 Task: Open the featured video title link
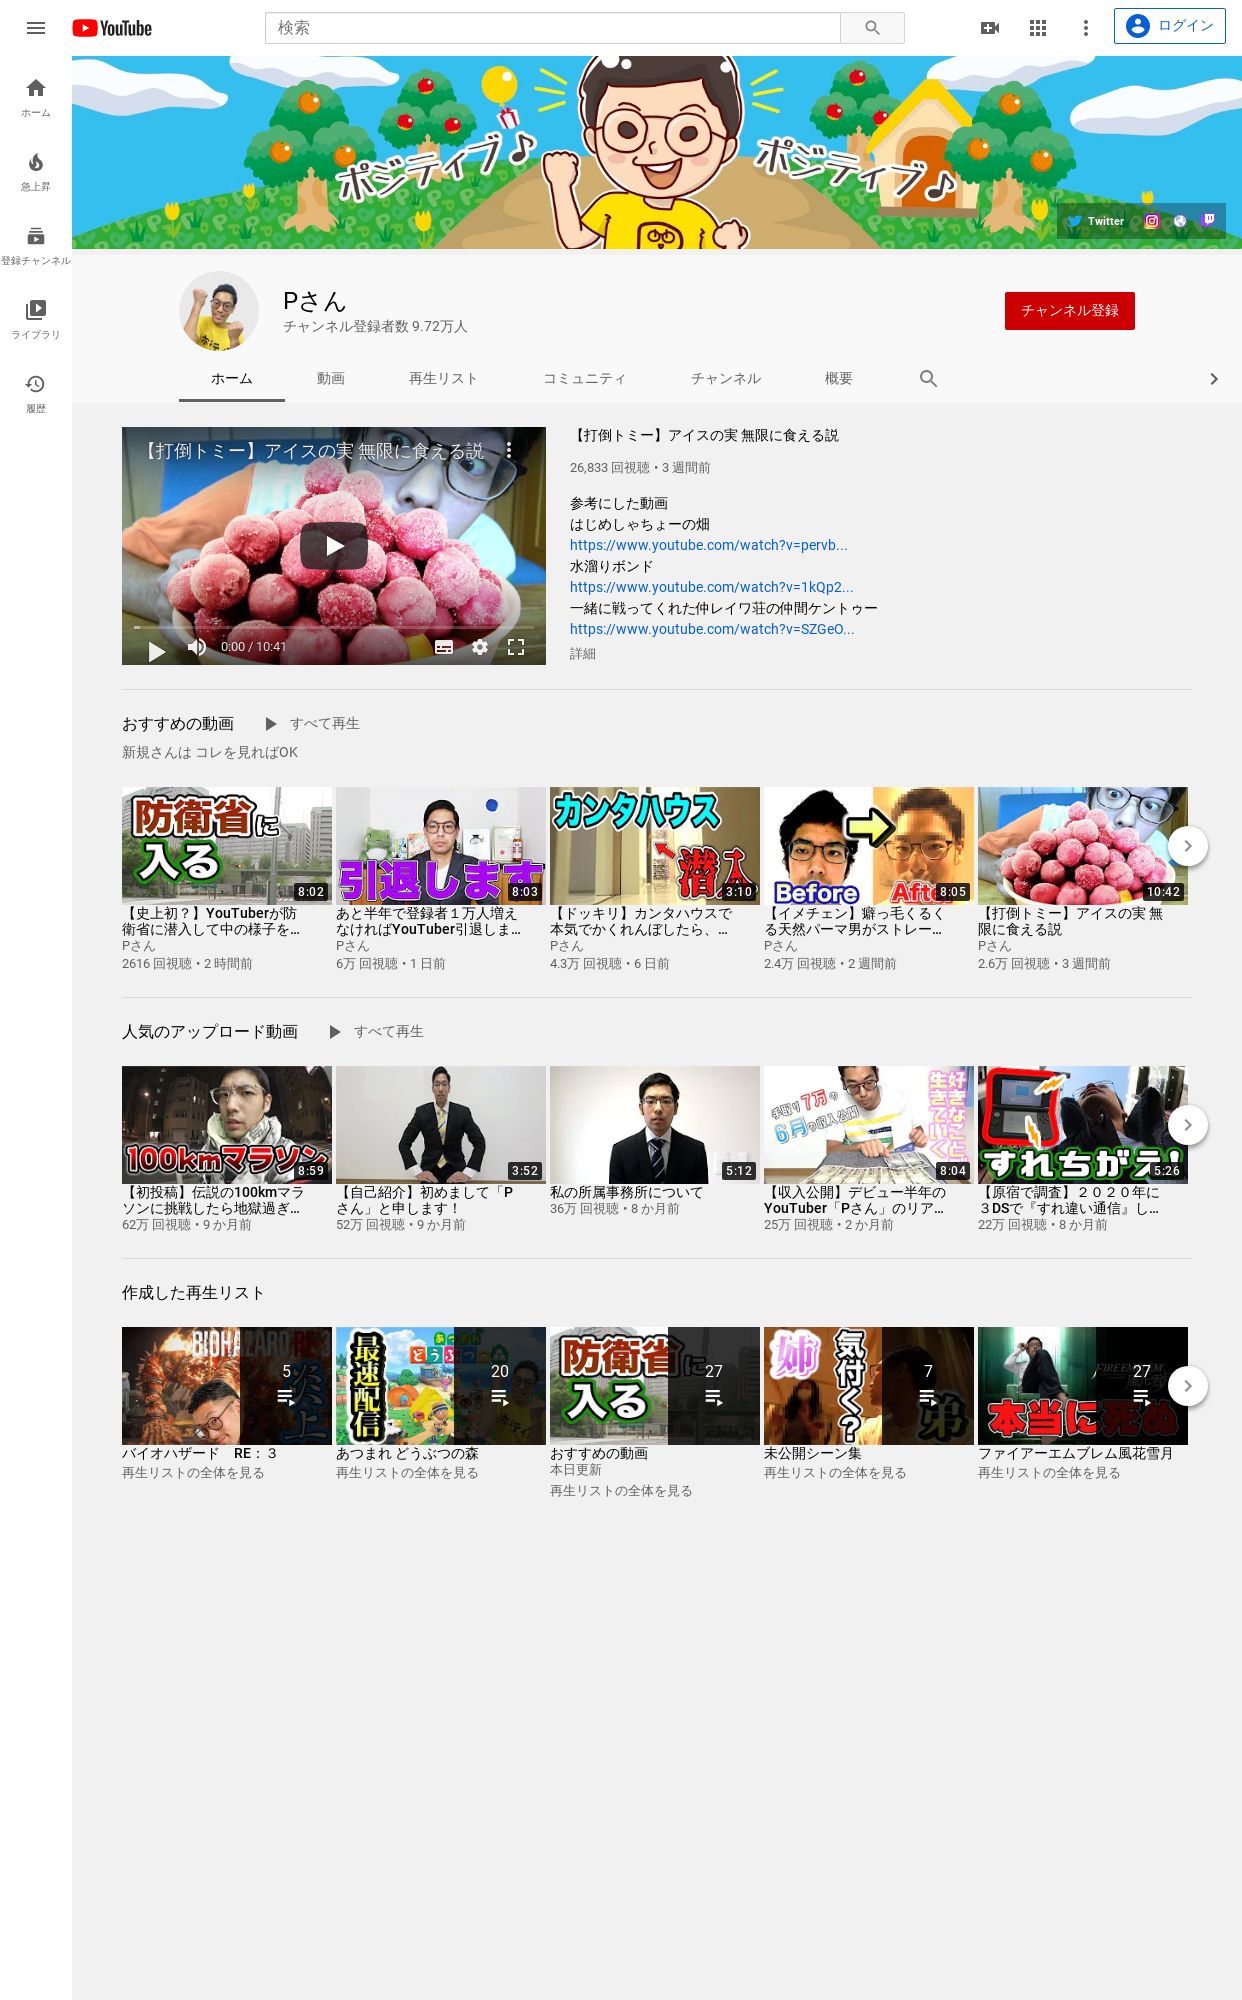coord(705,435)
